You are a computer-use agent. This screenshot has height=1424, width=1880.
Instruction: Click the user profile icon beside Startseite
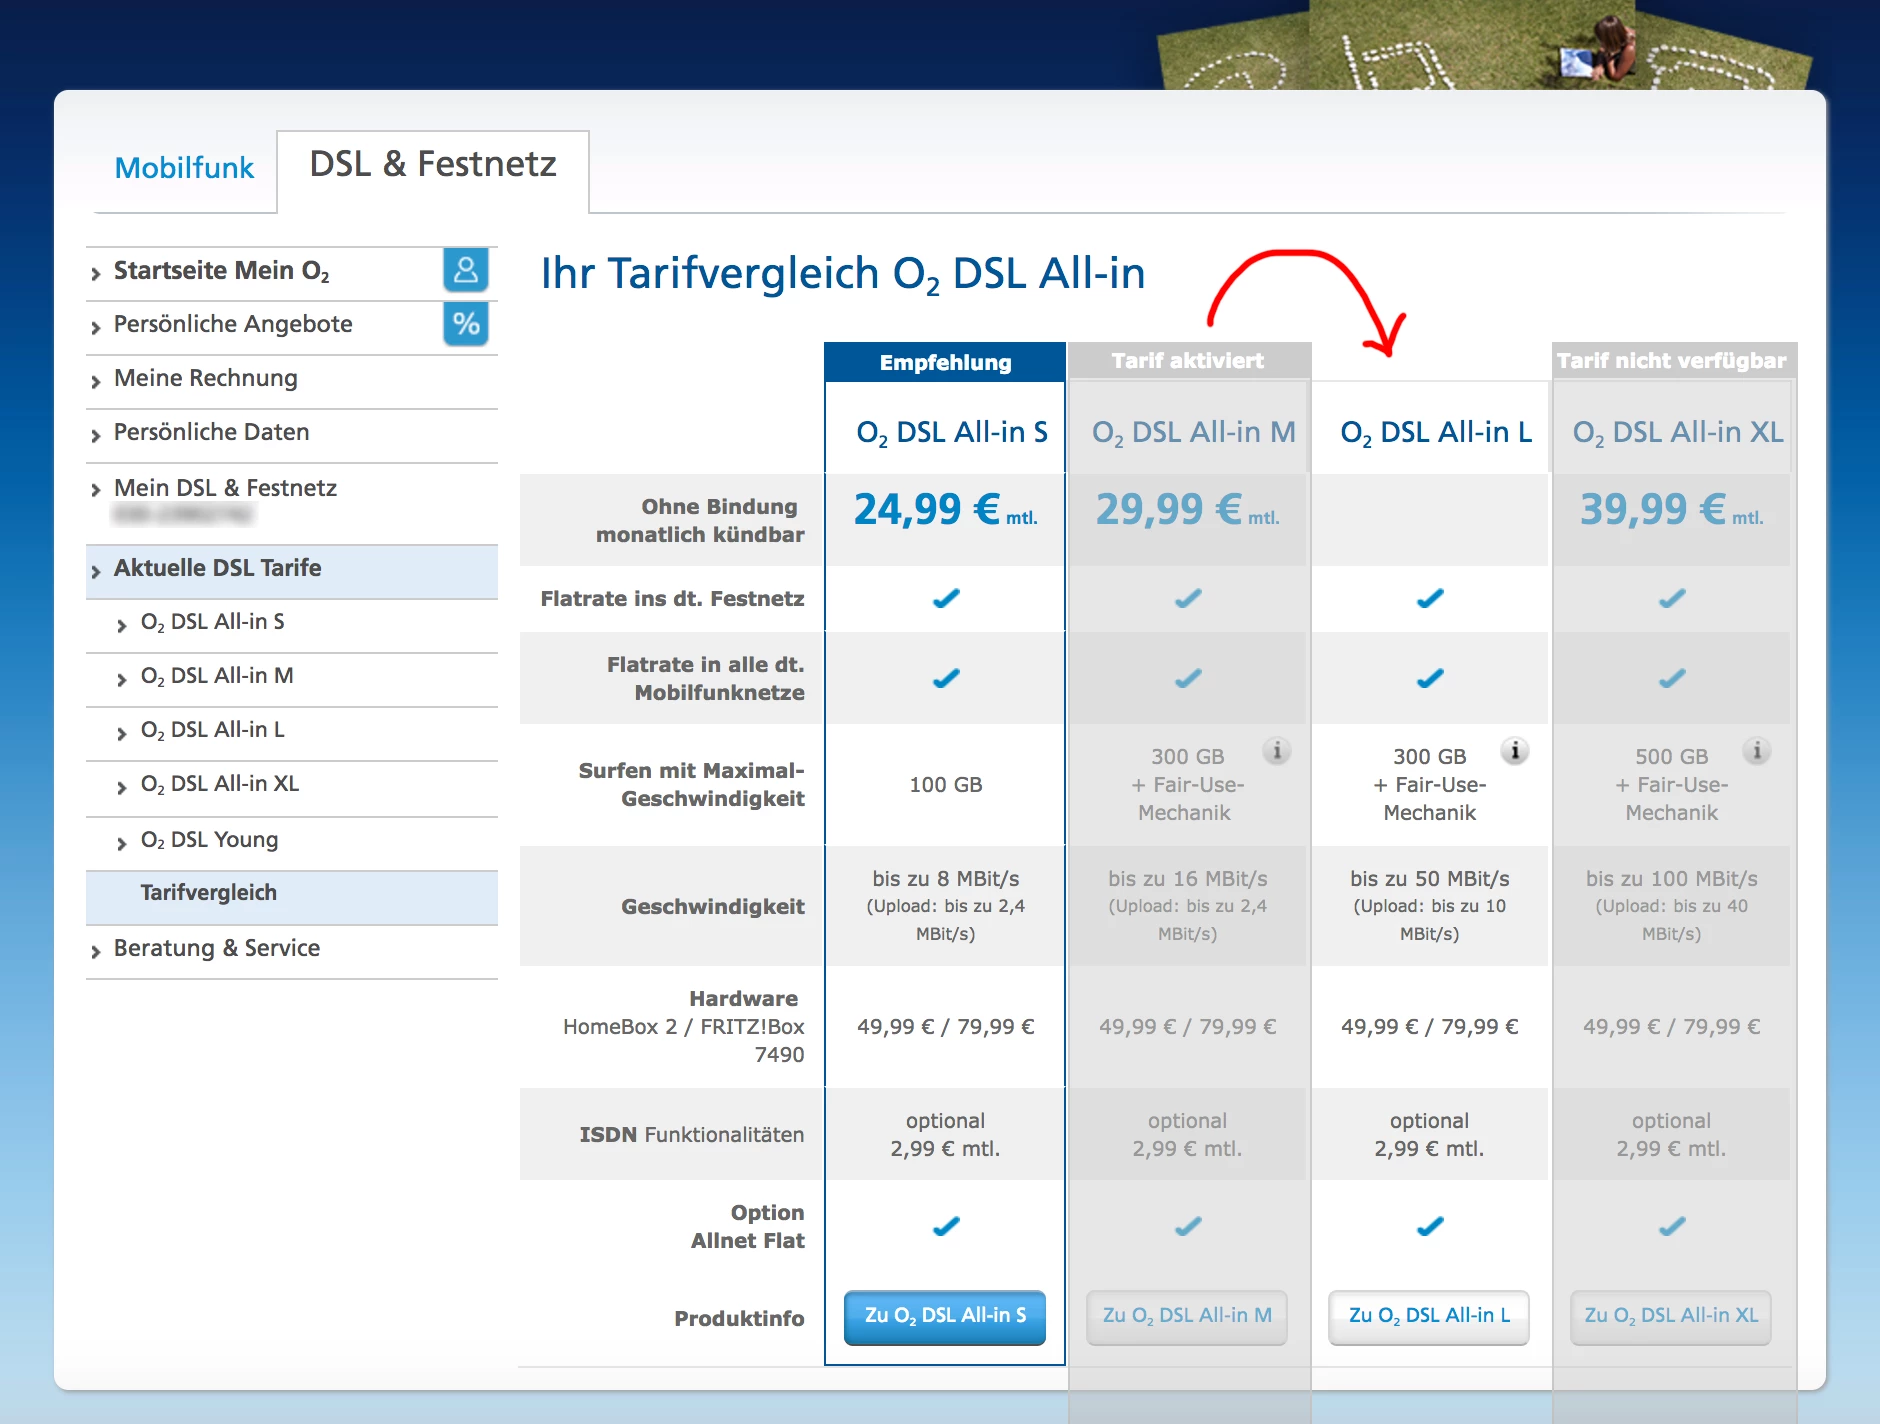(x=466, y=270)
